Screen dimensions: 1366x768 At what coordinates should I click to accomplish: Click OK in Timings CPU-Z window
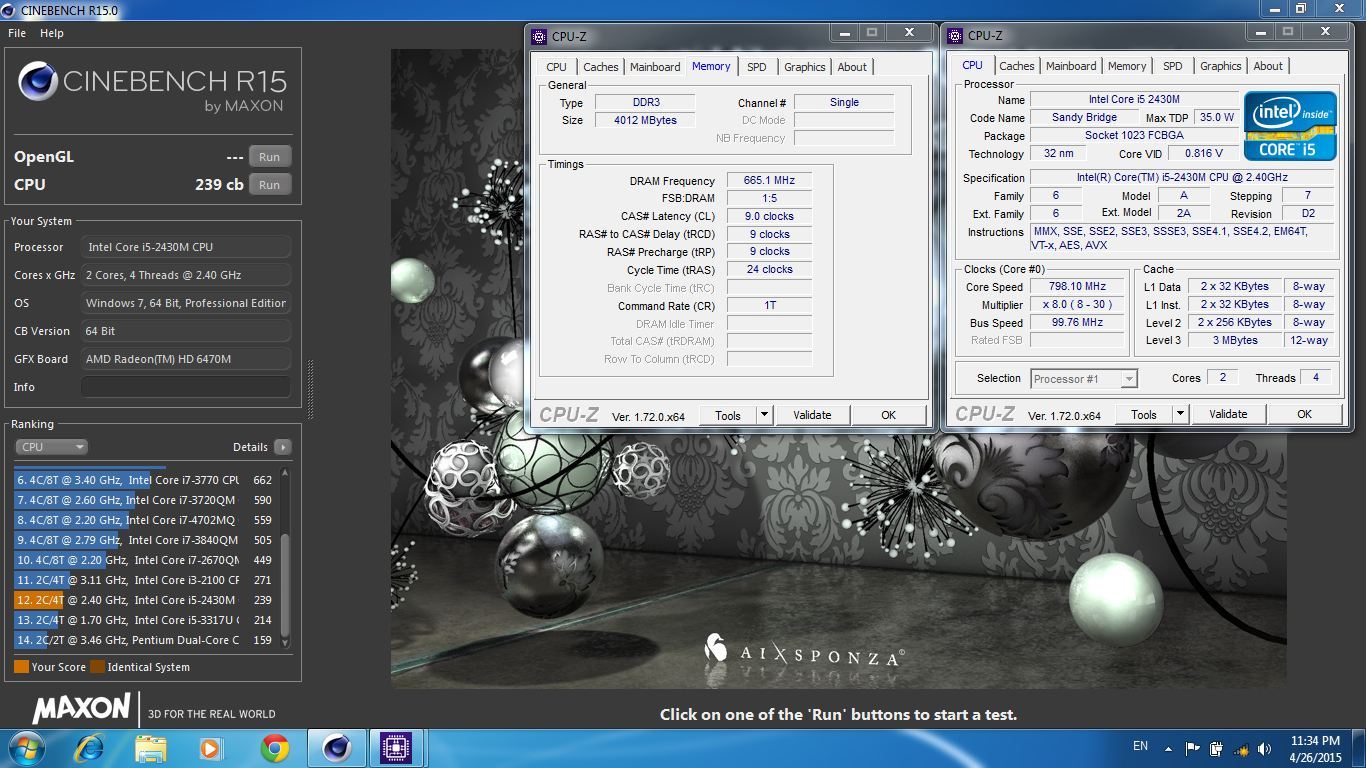pos(889,415)
